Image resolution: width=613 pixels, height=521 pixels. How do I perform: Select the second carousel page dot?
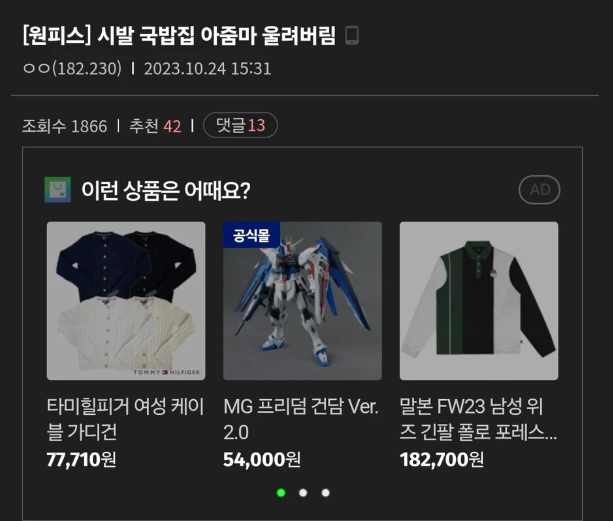(x=303, y=493)
